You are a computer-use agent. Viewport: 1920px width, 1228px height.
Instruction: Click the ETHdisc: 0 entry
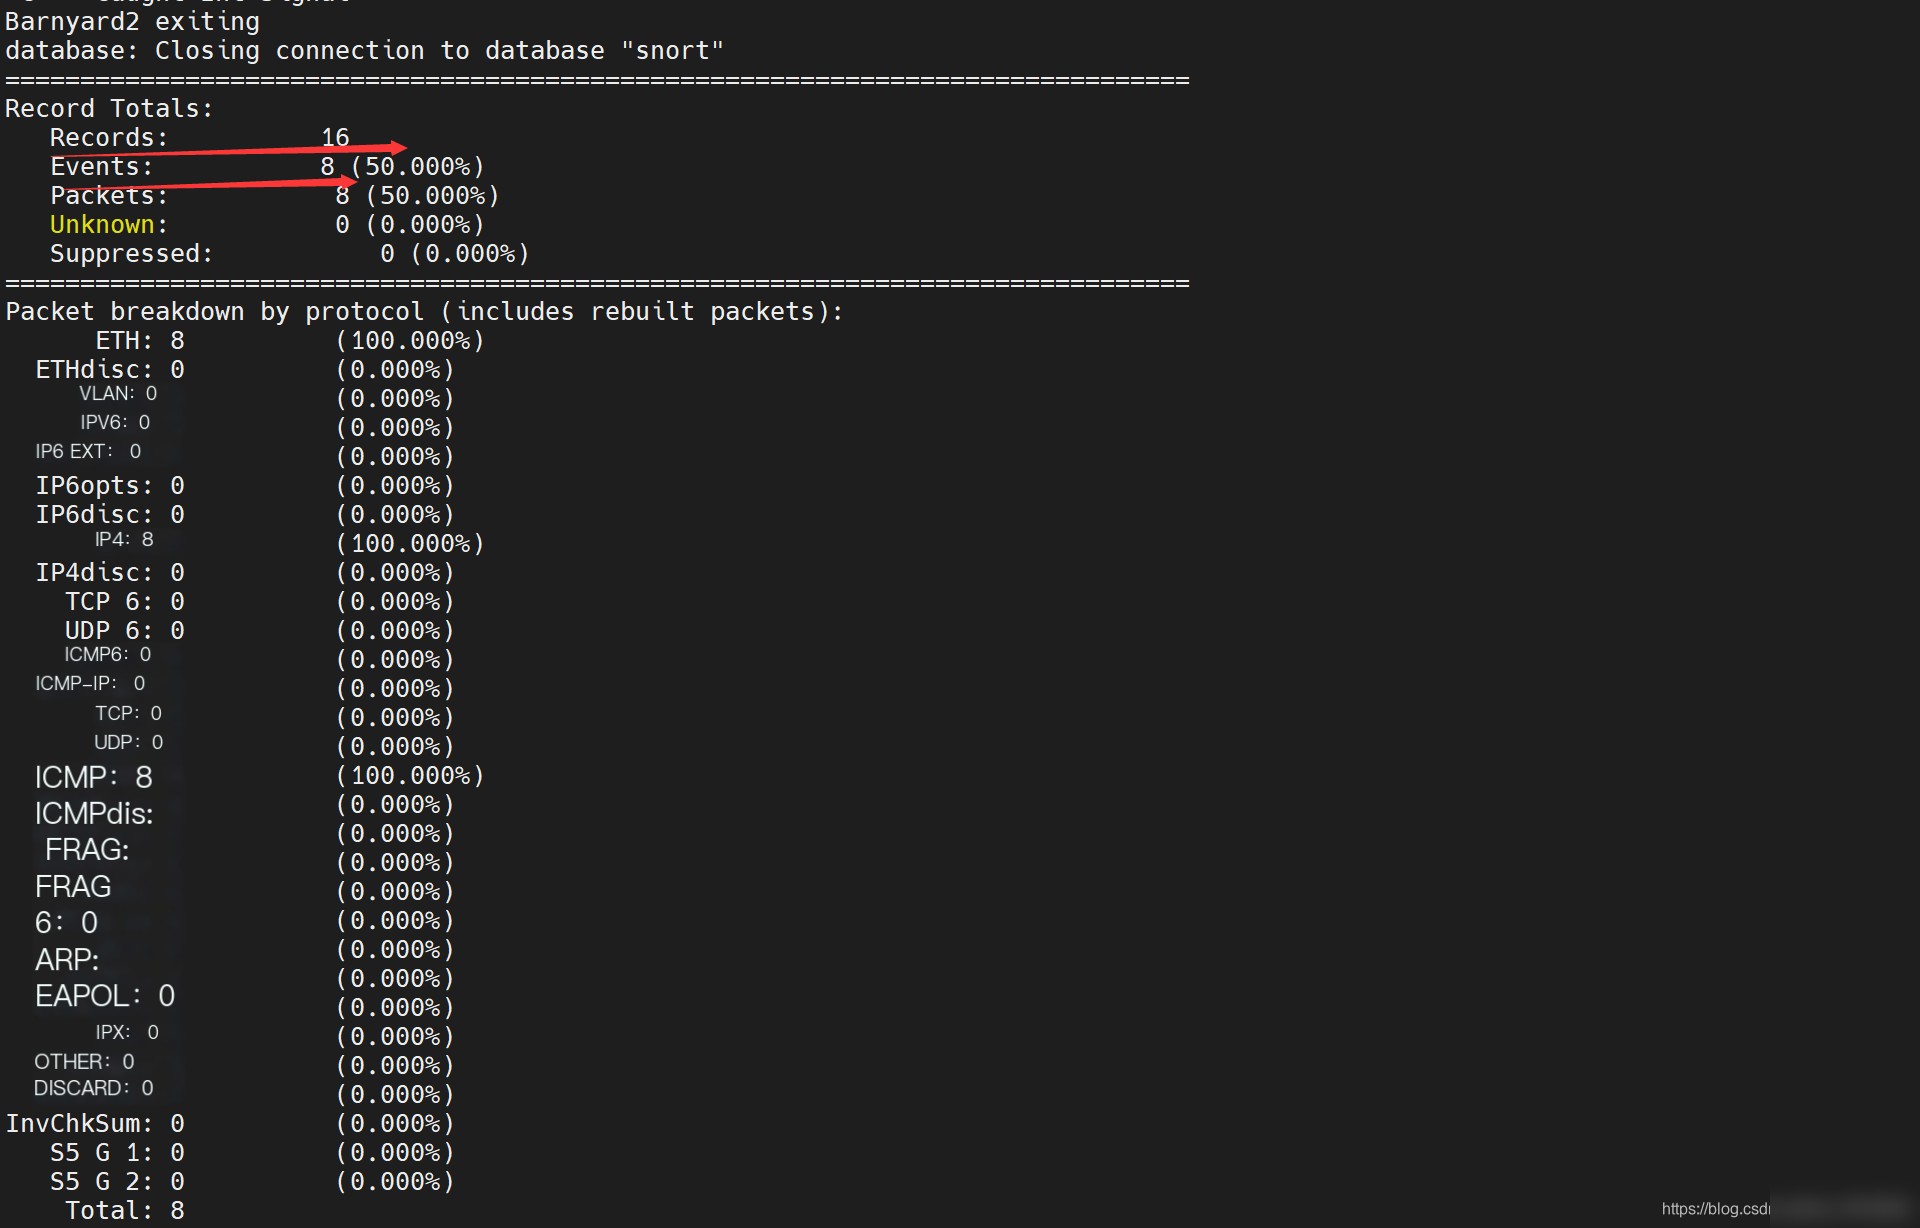coord(110,370)
